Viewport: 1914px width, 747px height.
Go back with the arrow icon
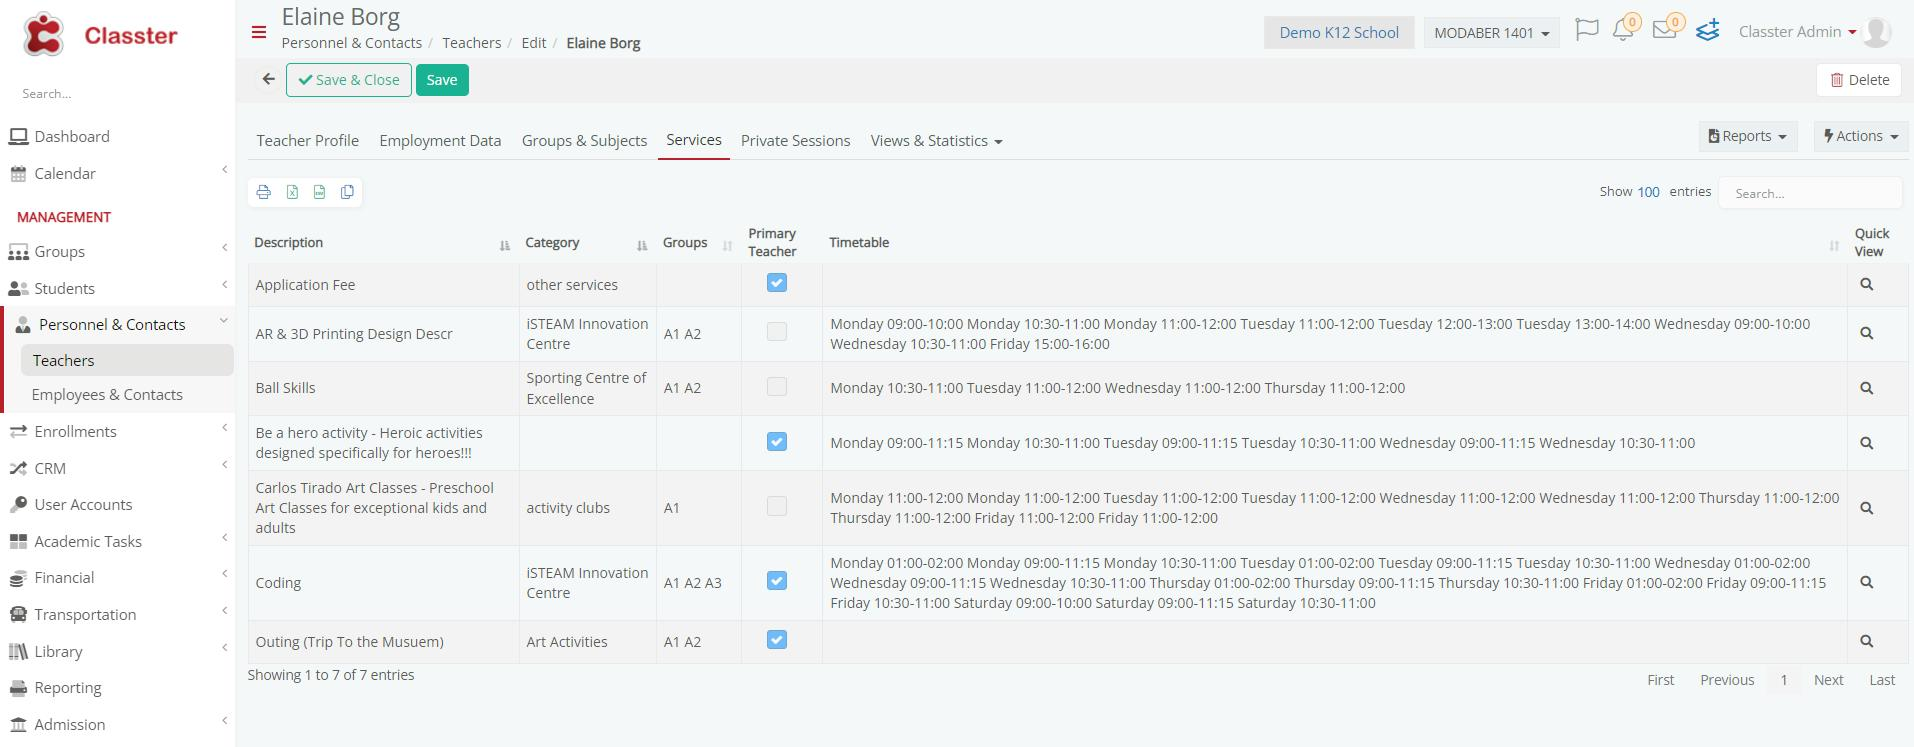[268, 79]
